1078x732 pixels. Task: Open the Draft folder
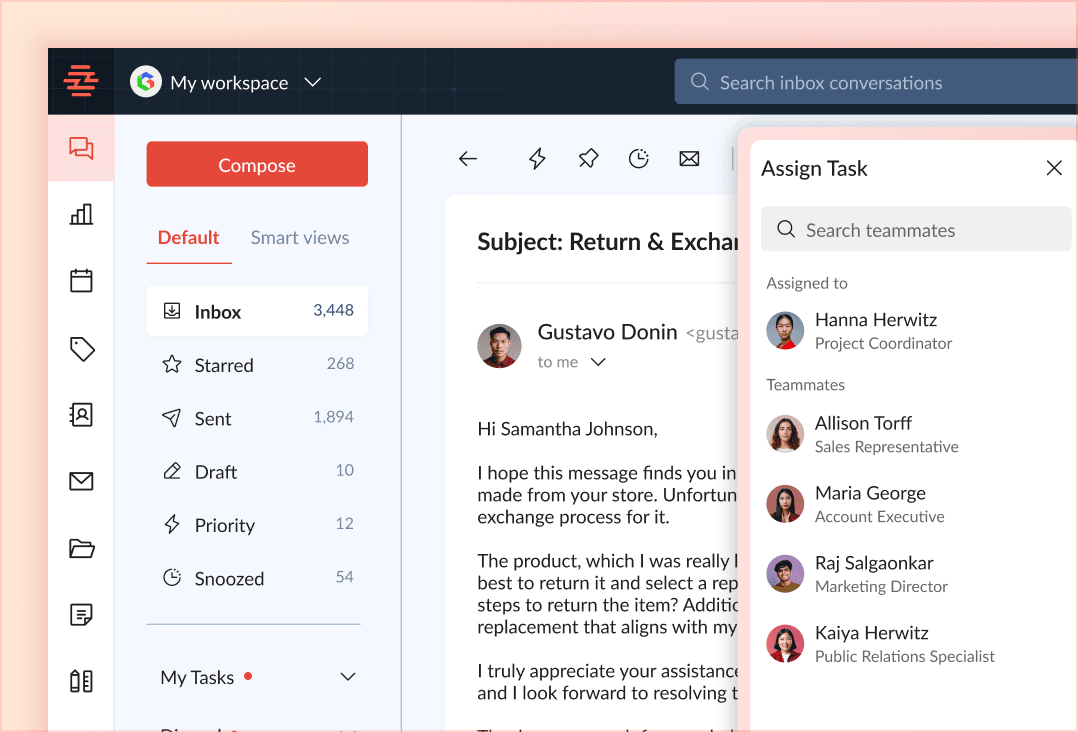click(x=257, y=472)
